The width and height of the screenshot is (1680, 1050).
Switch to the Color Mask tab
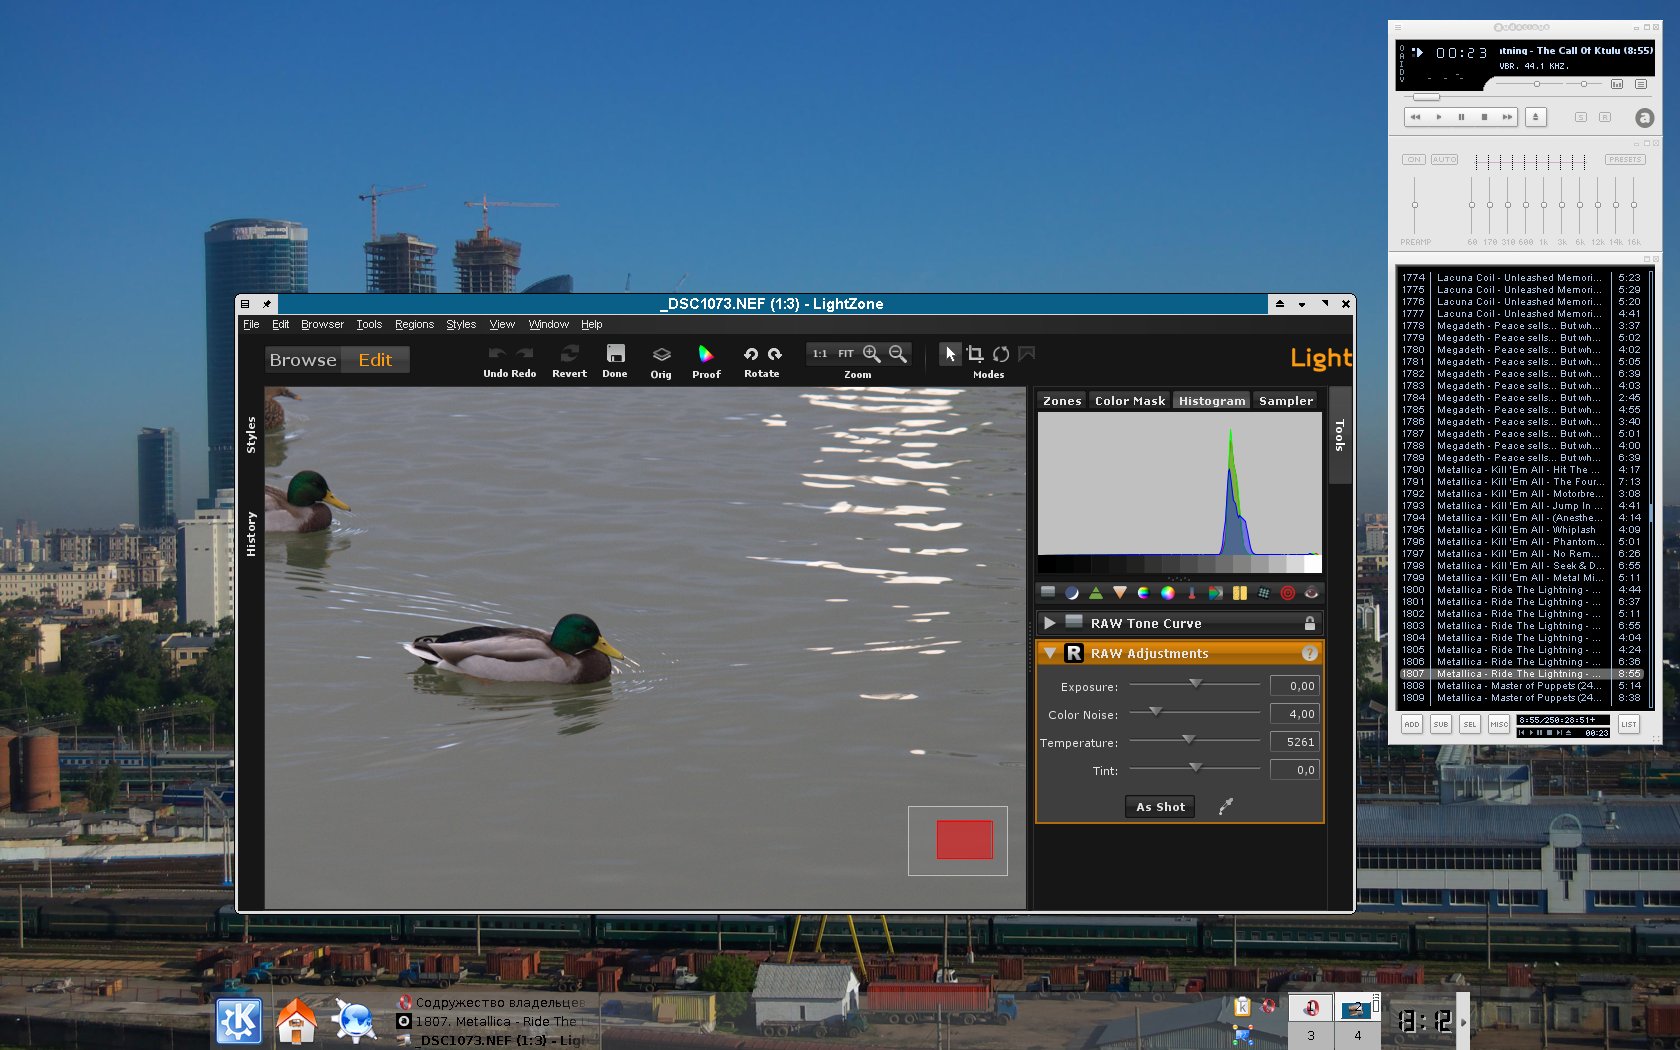[1130, 401]
